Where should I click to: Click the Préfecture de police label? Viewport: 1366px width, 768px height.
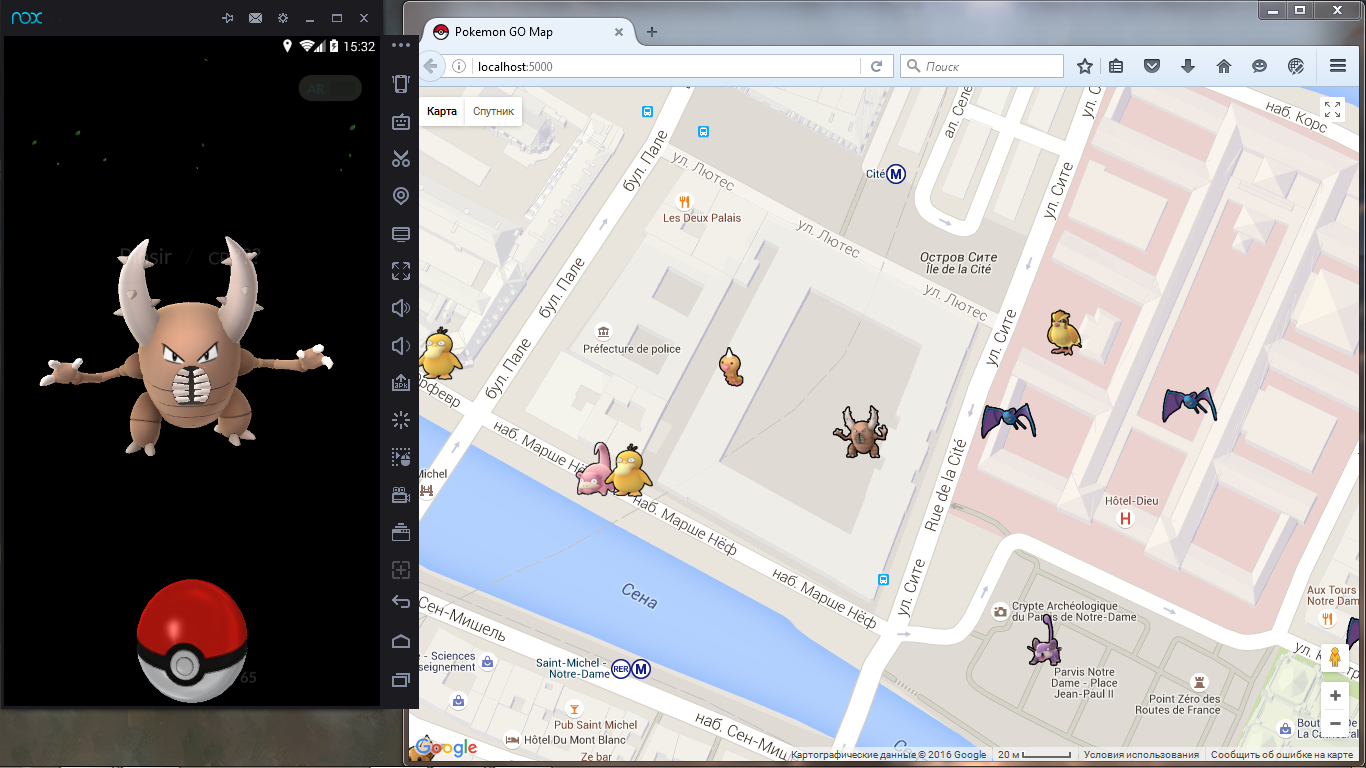click(x=632, y=349)
